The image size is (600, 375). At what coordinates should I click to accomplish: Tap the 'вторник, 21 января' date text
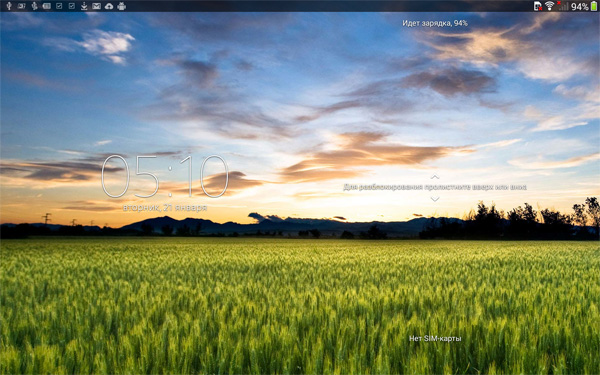tap(165, 208)
